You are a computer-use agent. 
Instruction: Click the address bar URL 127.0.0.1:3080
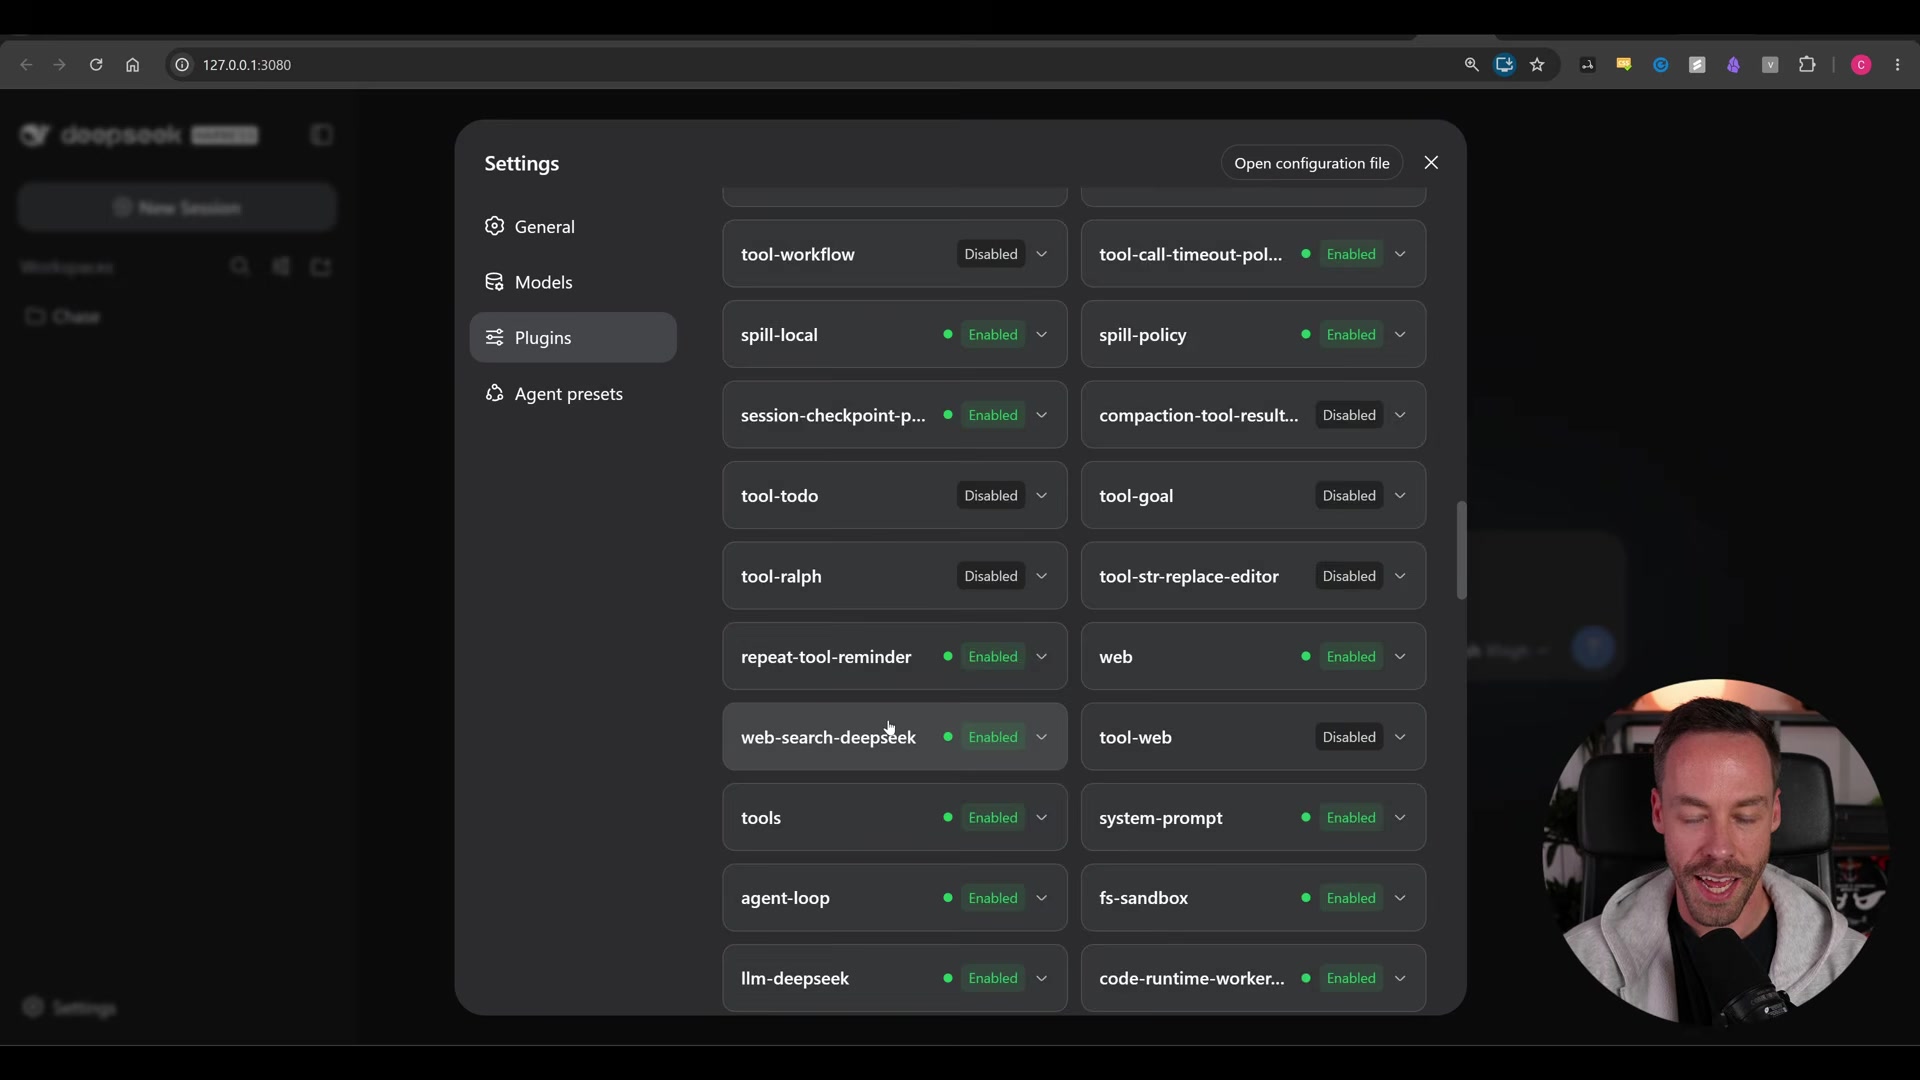point(247,65)
